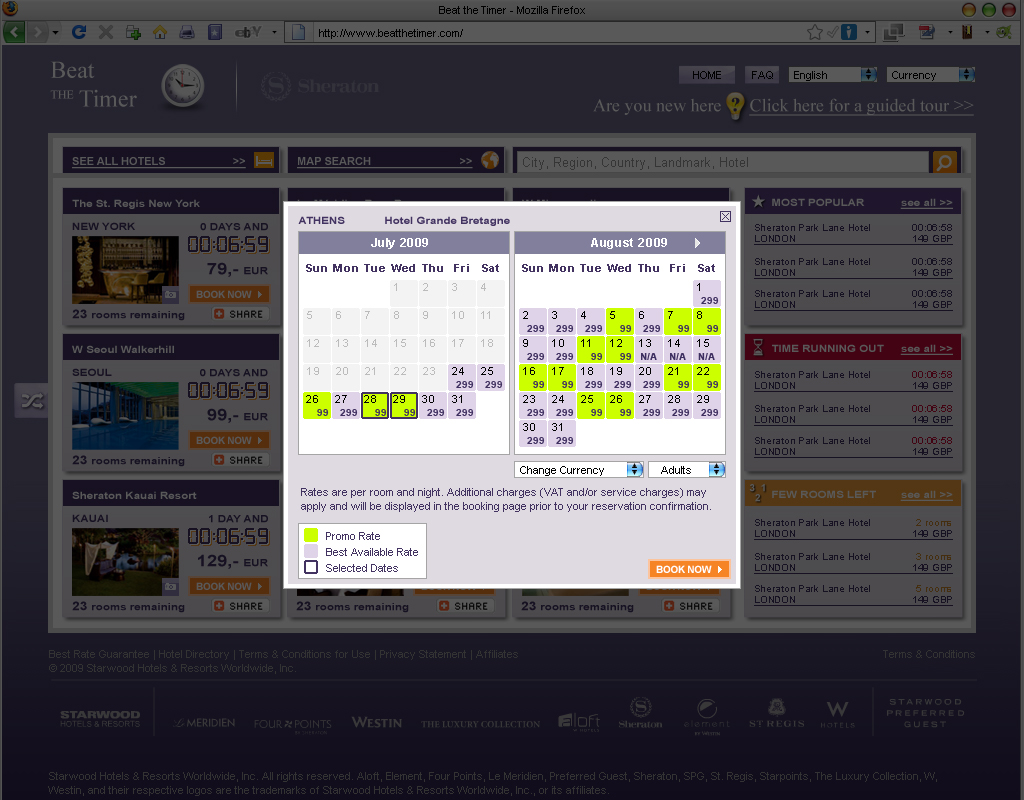
Task: Click the camera icon on St. Regis photo
Action: pos(170,295)
